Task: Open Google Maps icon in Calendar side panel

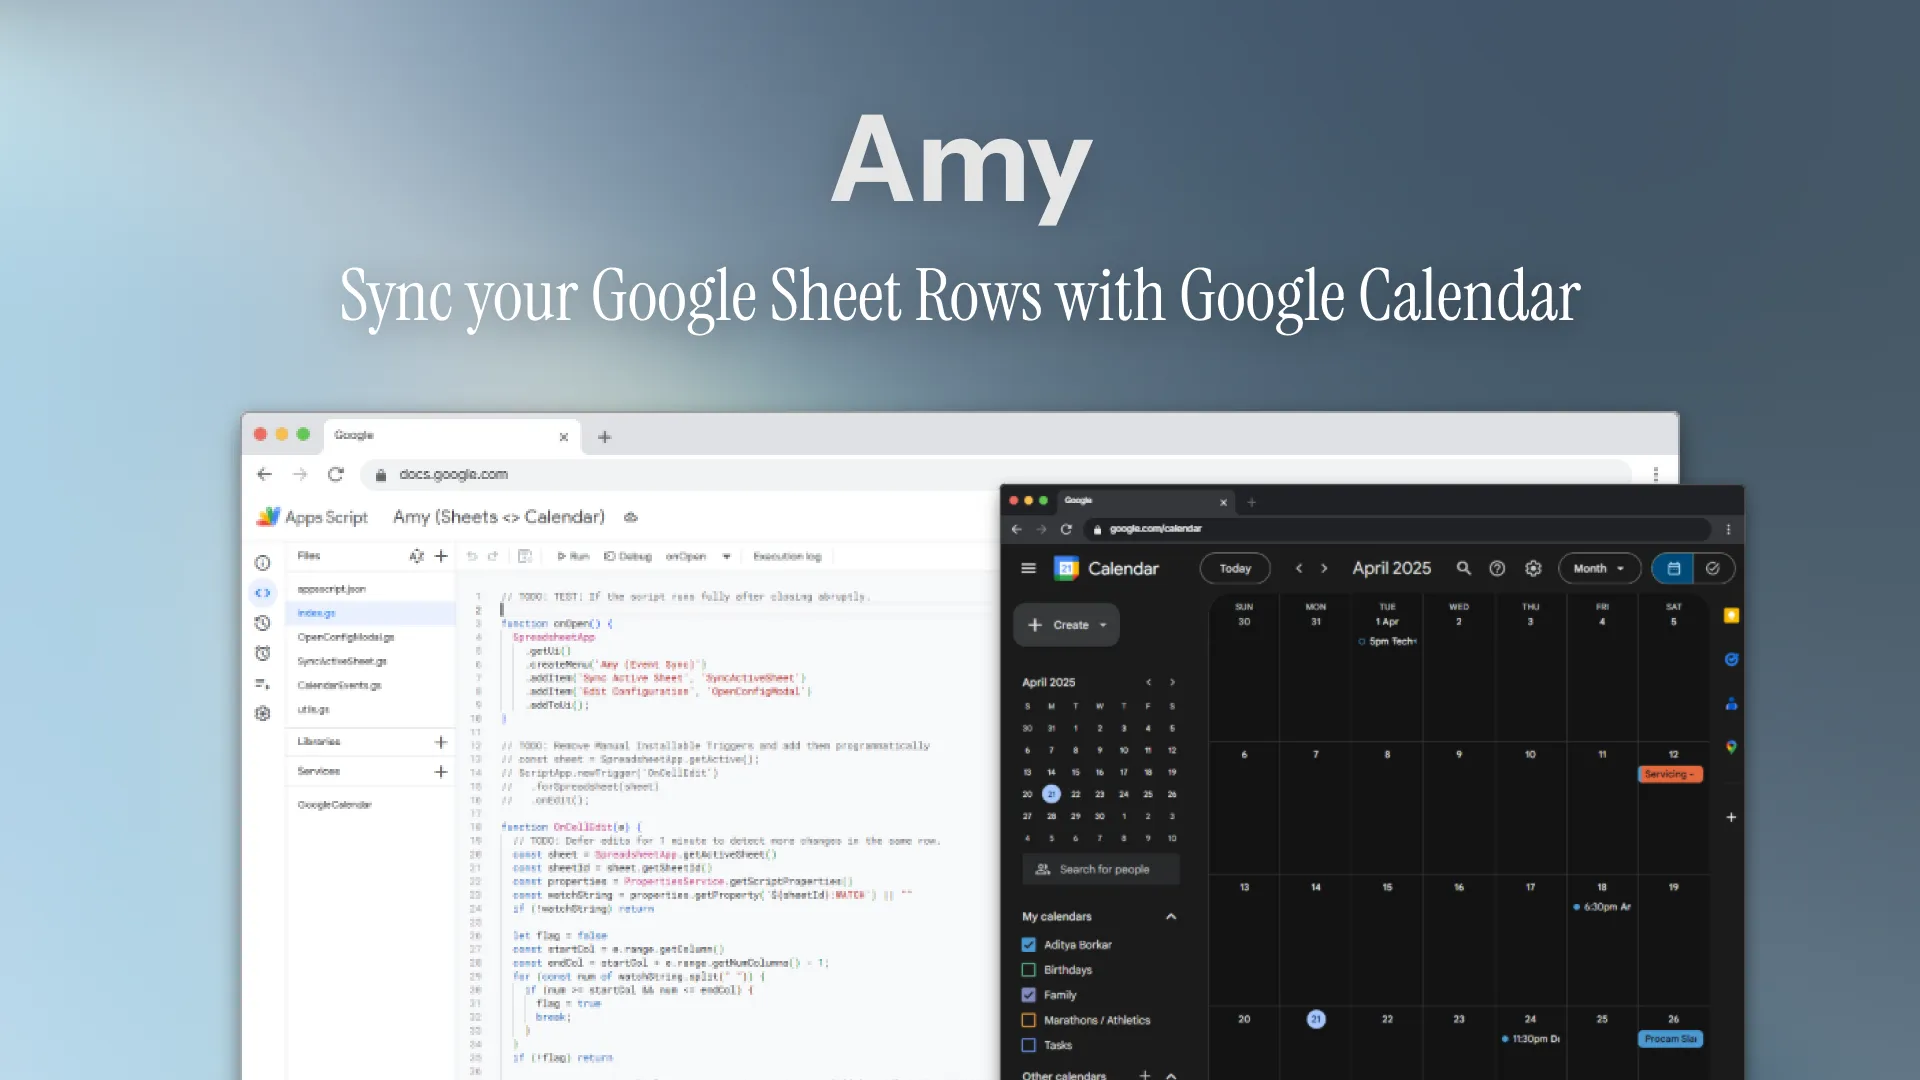Action: click(1731, 747)
